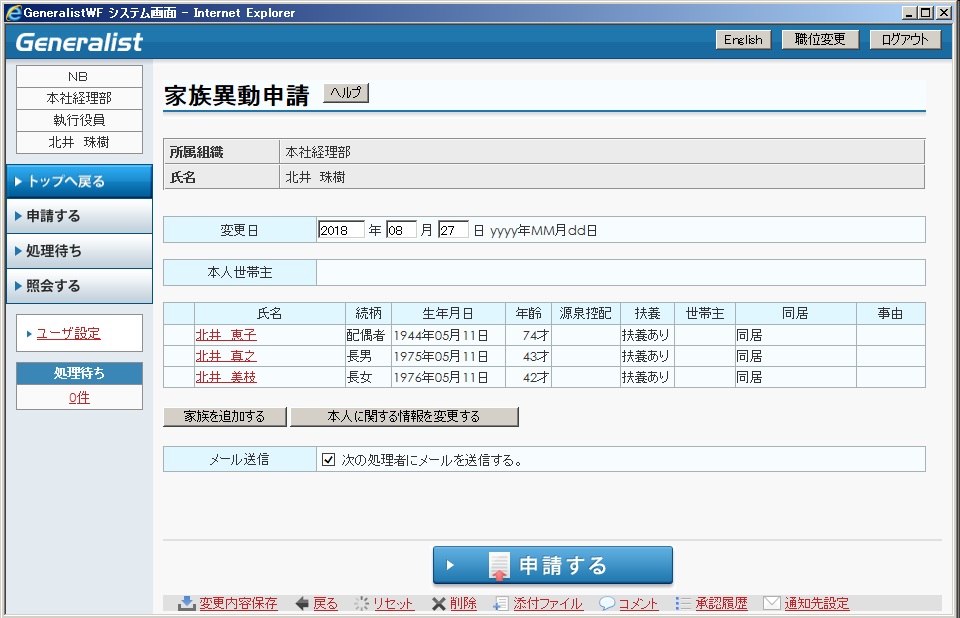960x618 pixels.
Task: Go back via トップへ戻る menu item
Action: pyautogui.click(x=78, y=181)
